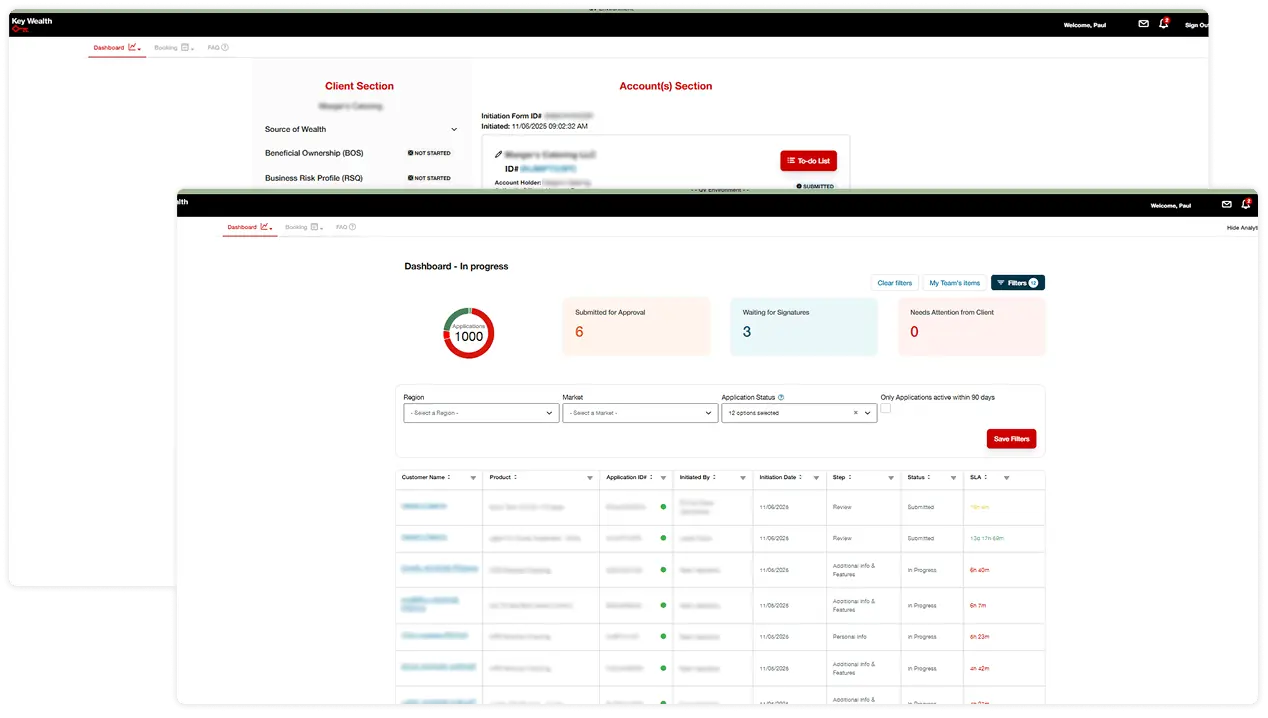Enable Only Applications active within 90 days
1268x718 pixels.
[885, 408]
